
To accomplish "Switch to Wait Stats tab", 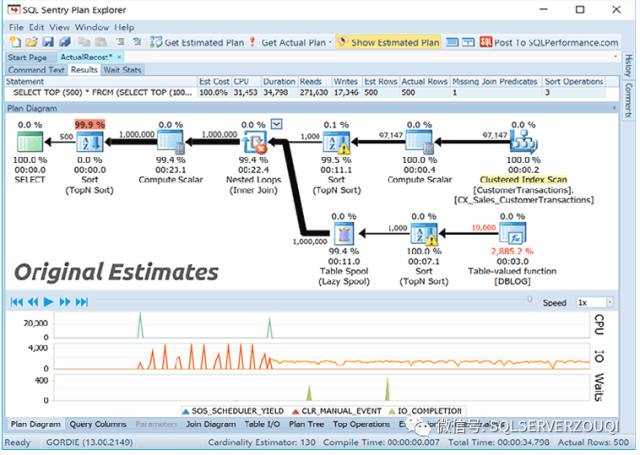I will [x=122, y=70].
